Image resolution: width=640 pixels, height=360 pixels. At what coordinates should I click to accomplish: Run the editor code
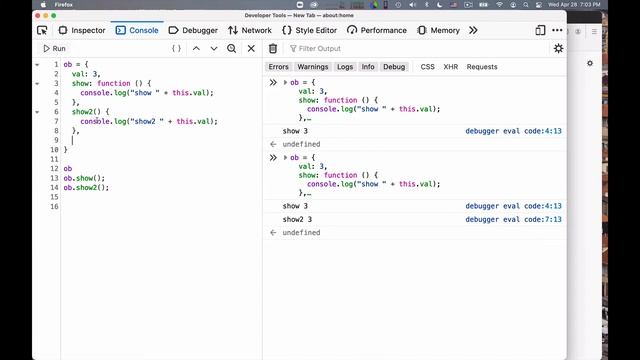click(54, 48)
